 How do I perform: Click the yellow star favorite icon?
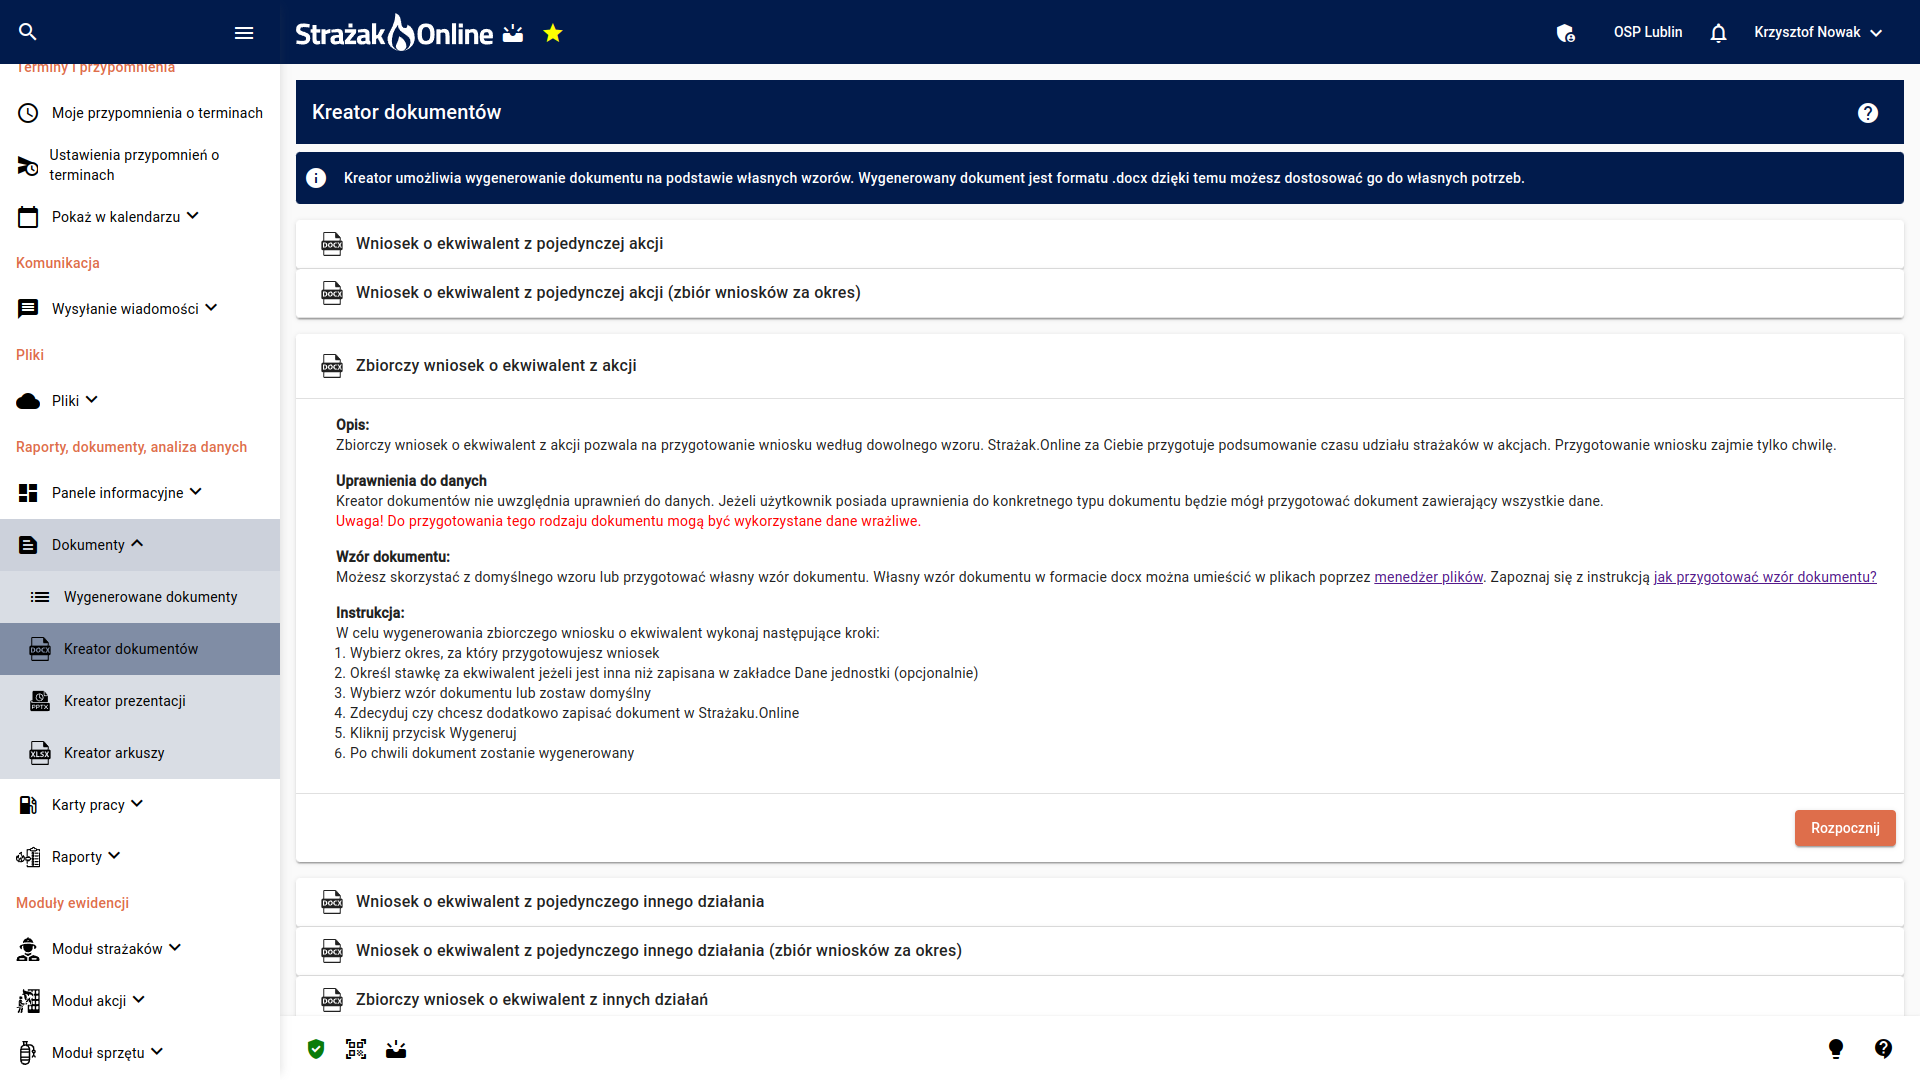click(553, 34)
